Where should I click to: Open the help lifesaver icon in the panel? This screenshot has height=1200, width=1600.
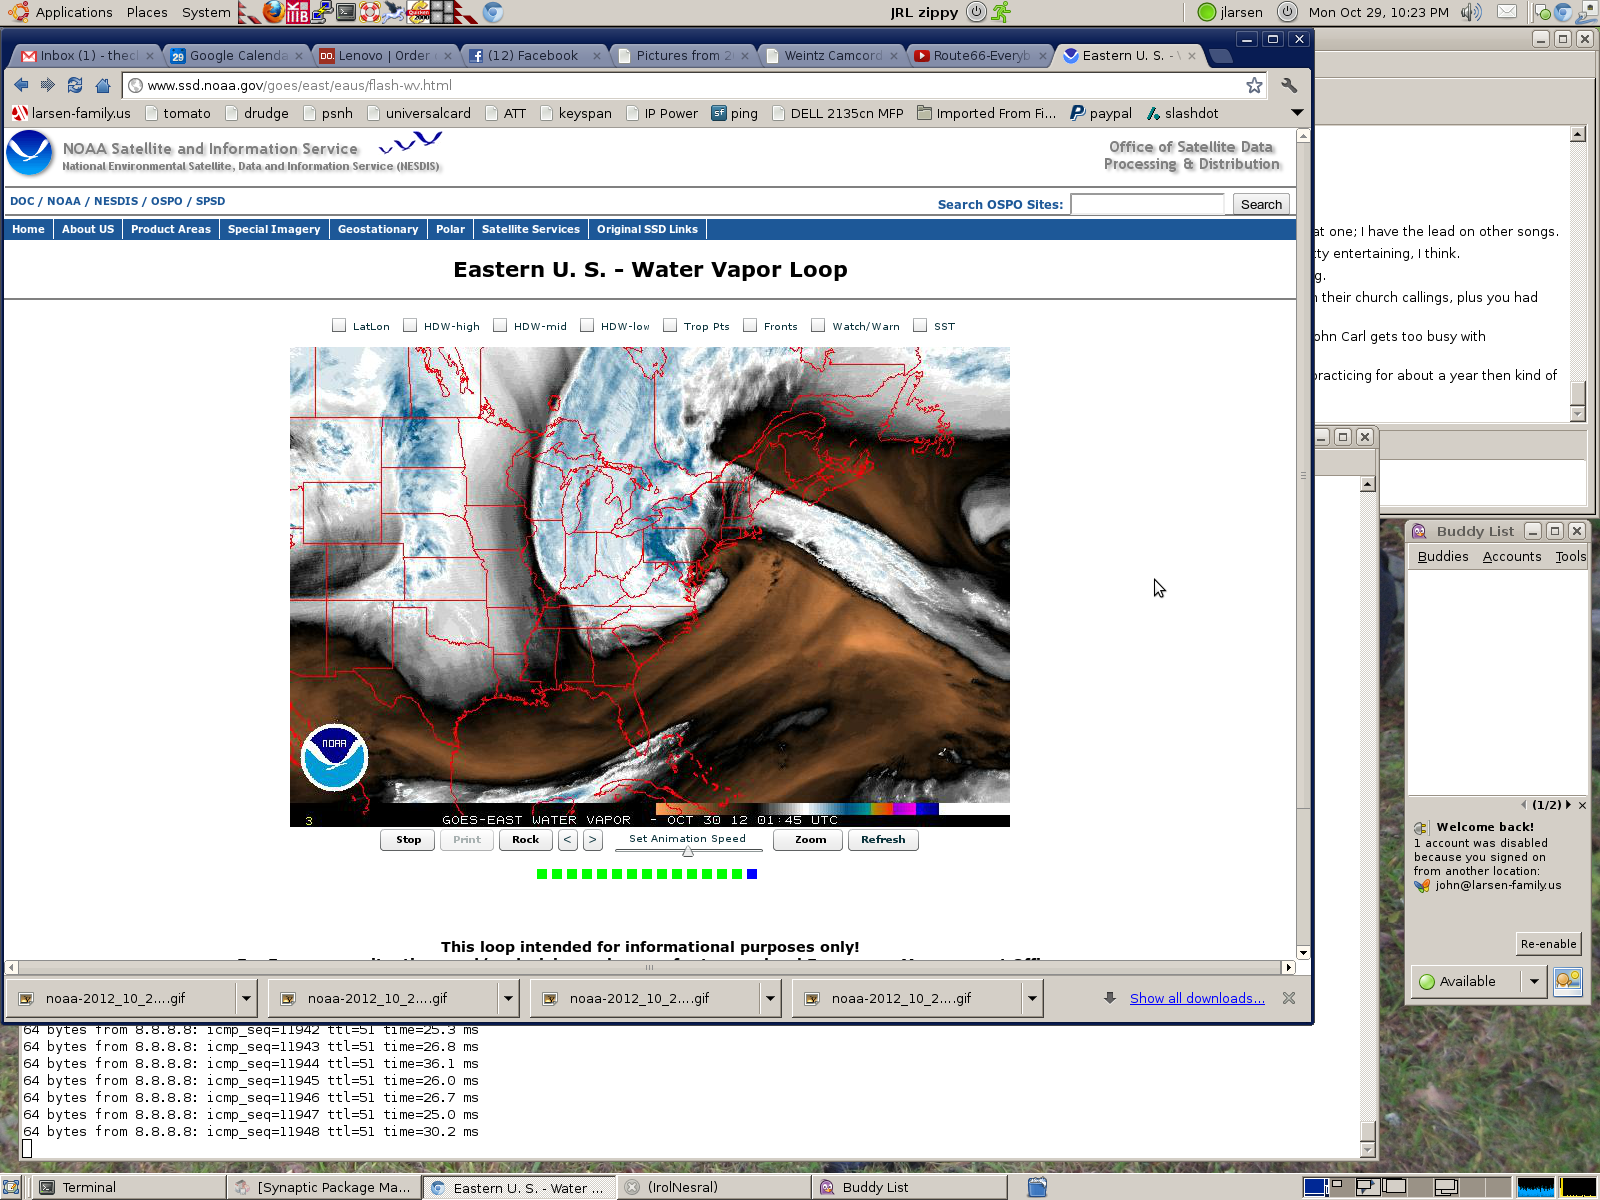coord(370,12)
